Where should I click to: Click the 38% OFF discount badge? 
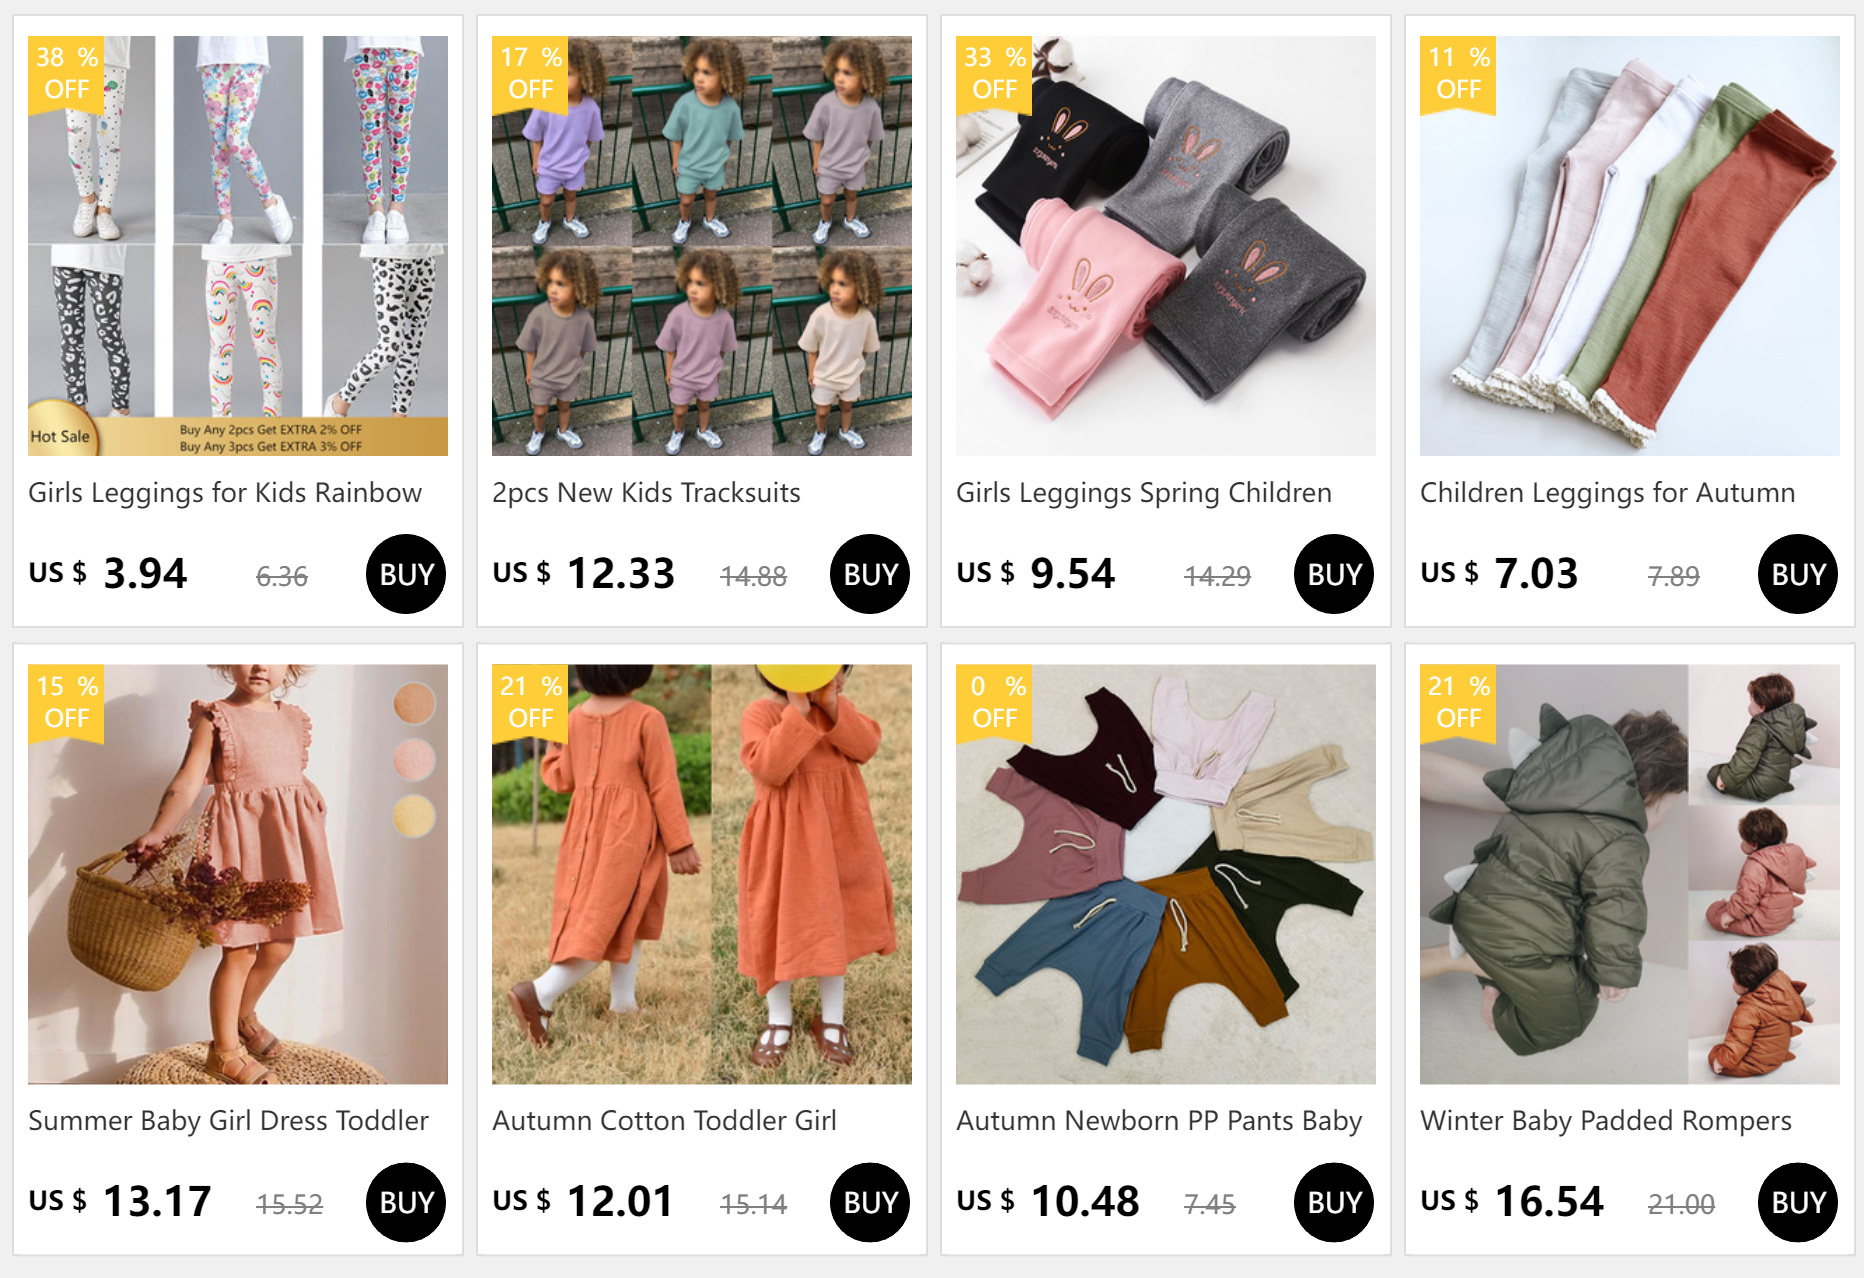pos(66,74)
